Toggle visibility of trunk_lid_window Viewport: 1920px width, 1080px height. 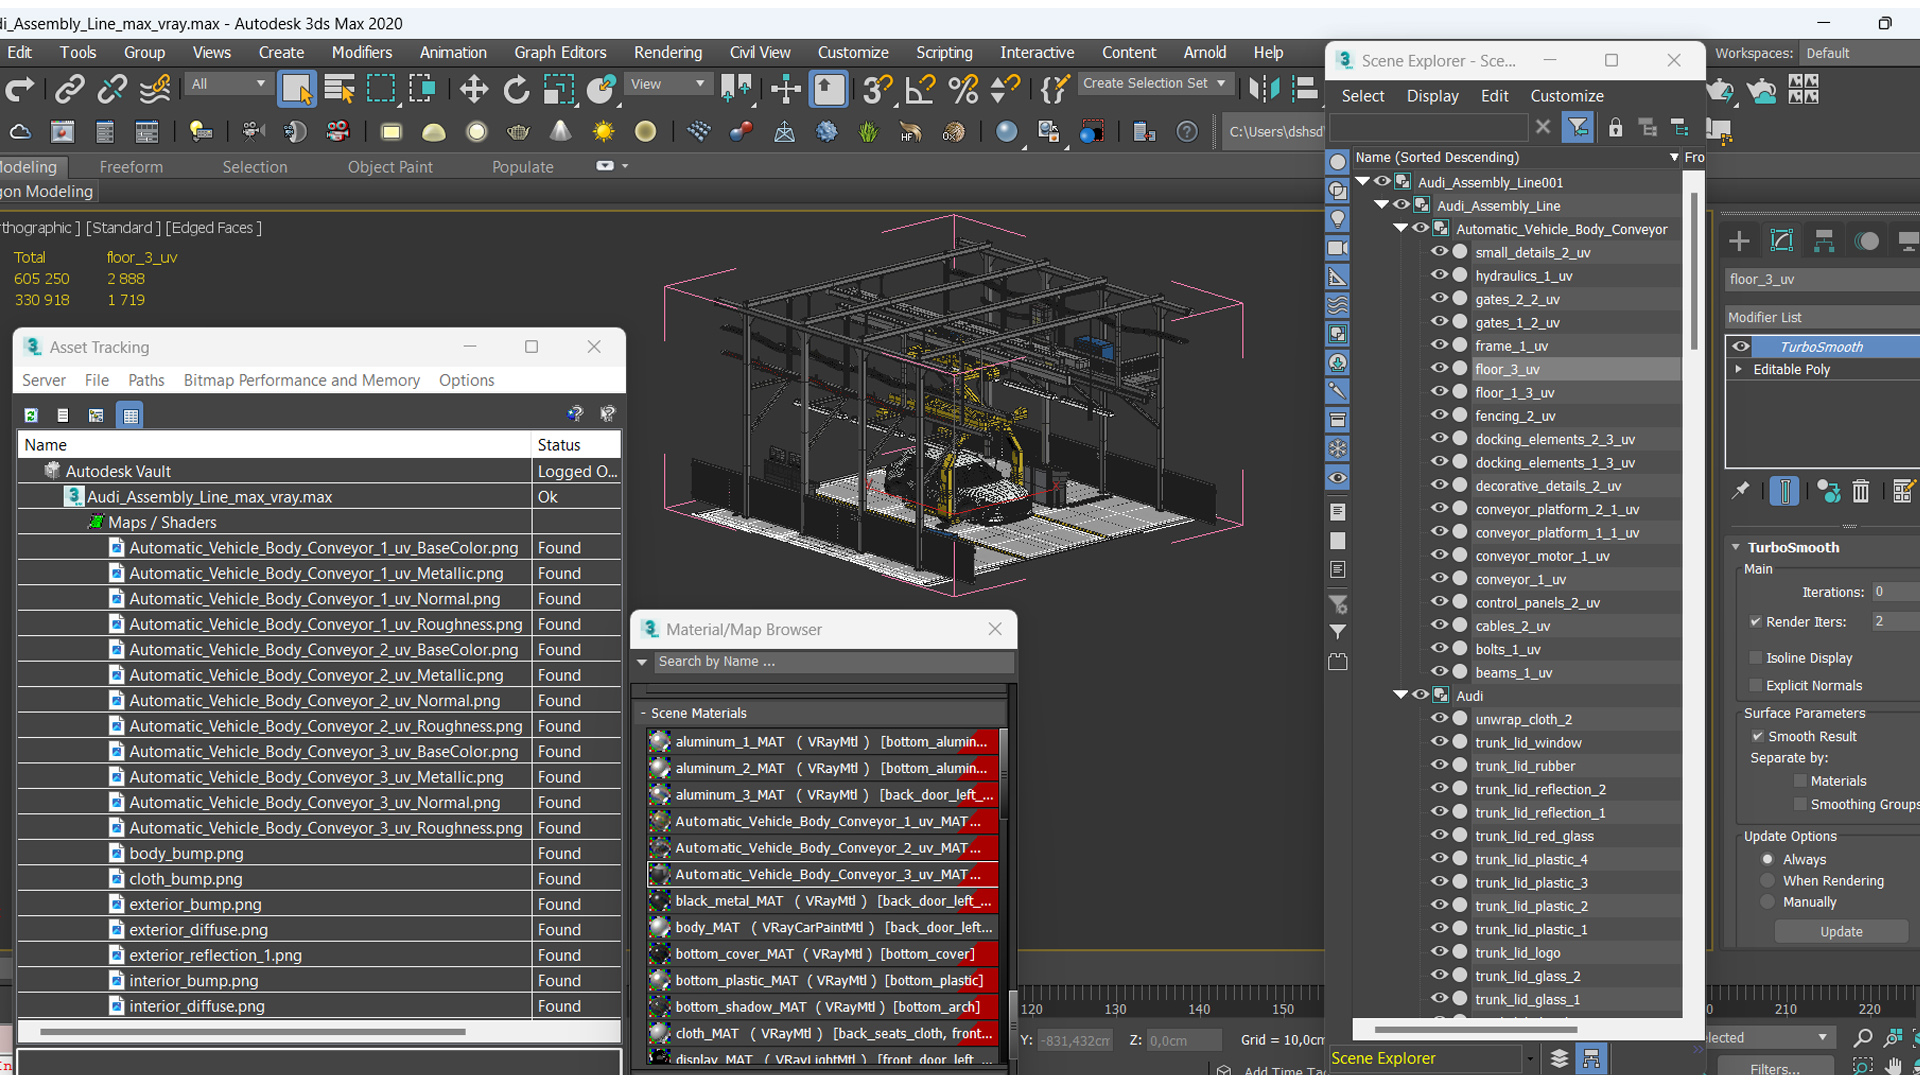pos(1439,742)
